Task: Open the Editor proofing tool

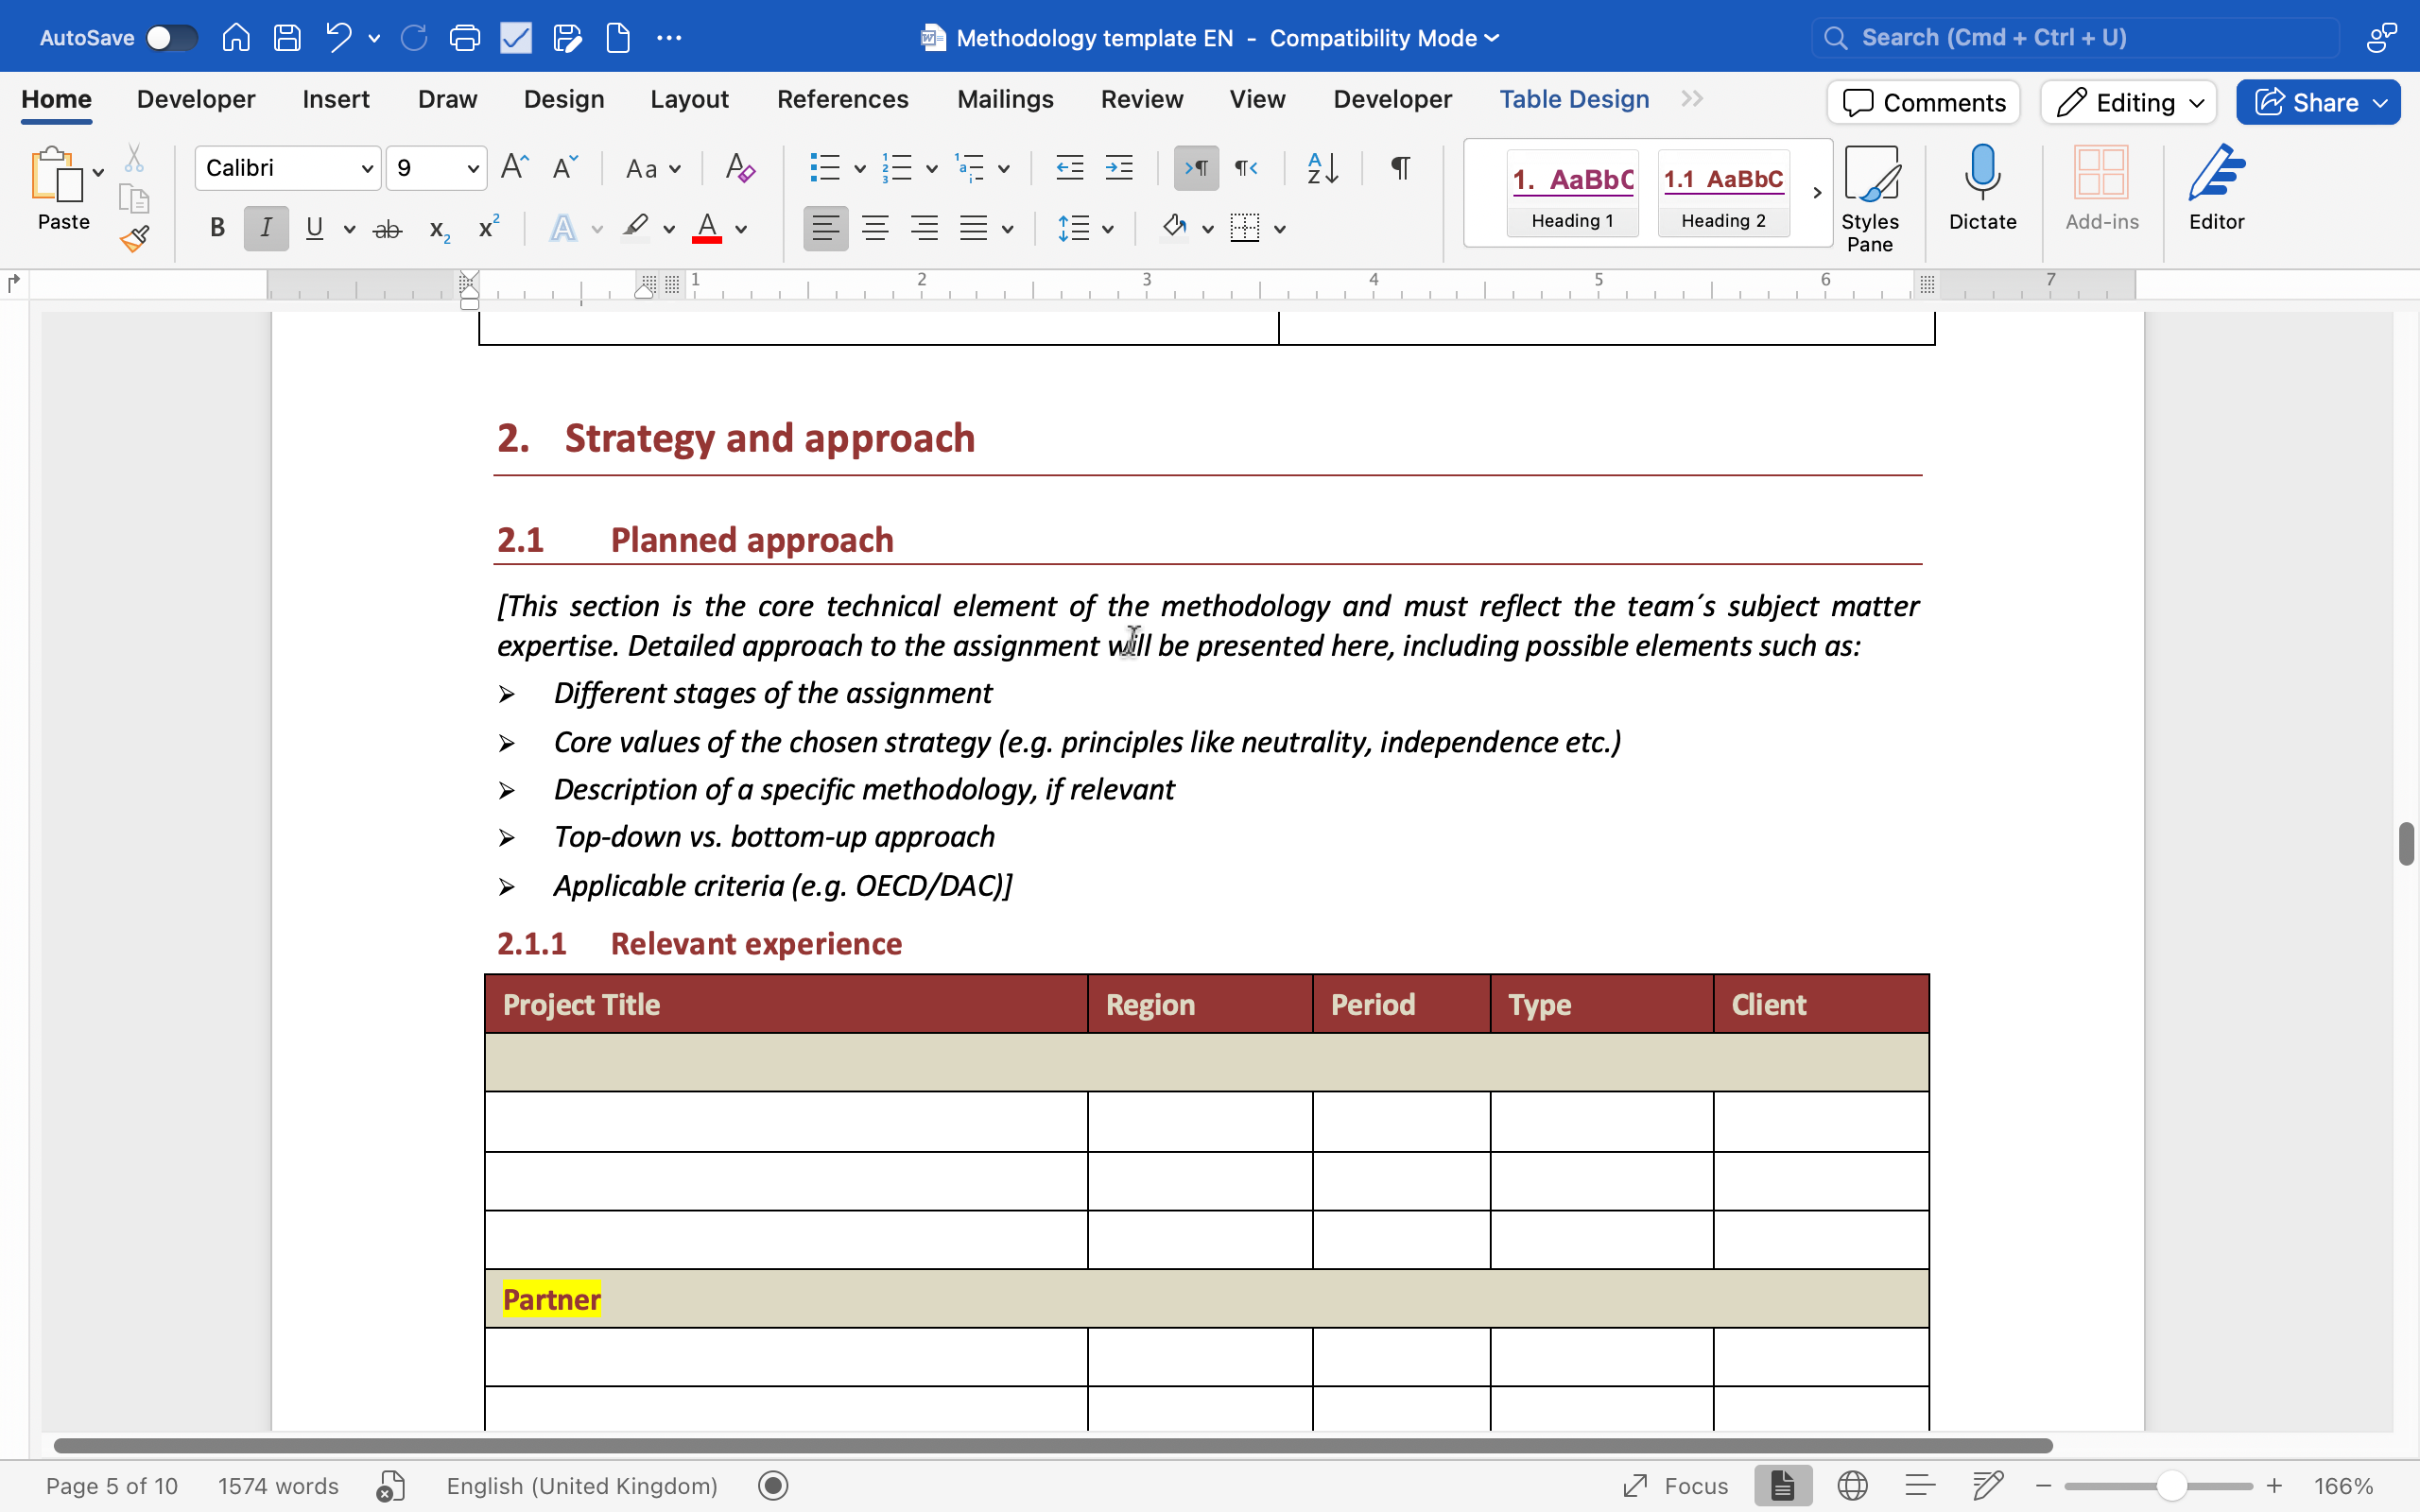Action: (x=2215, y=188)
